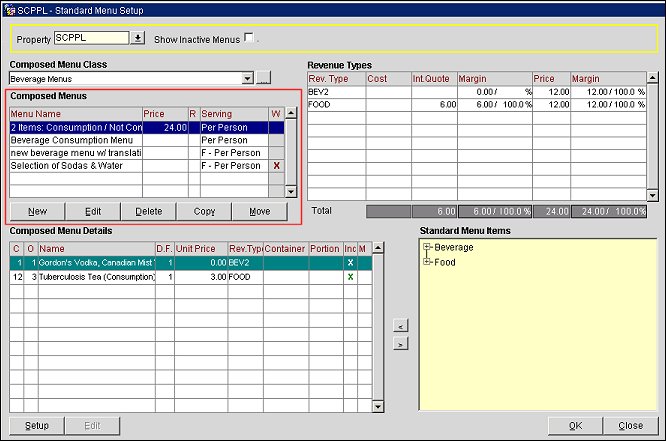The image size is (666, 441).
Task: Expand the Food tree node
Action: [x=428, y=262]
